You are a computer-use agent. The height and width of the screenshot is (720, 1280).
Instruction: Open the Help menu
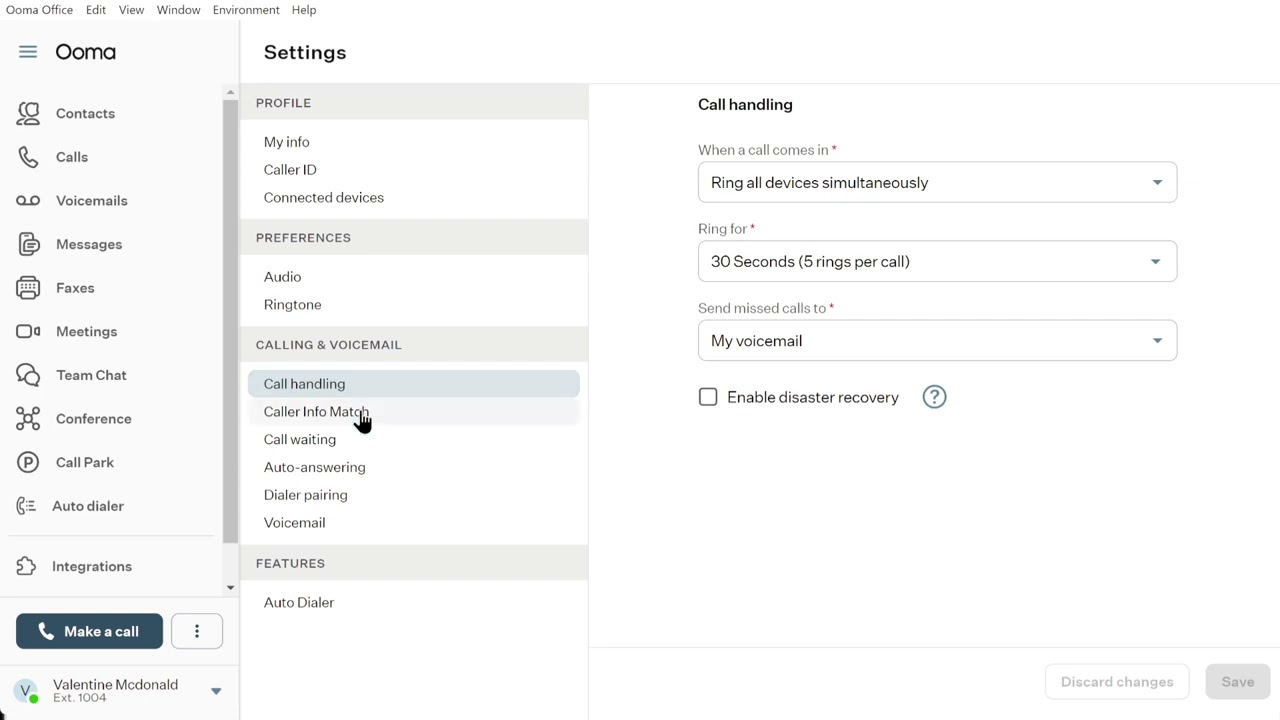tap(304, 10)
